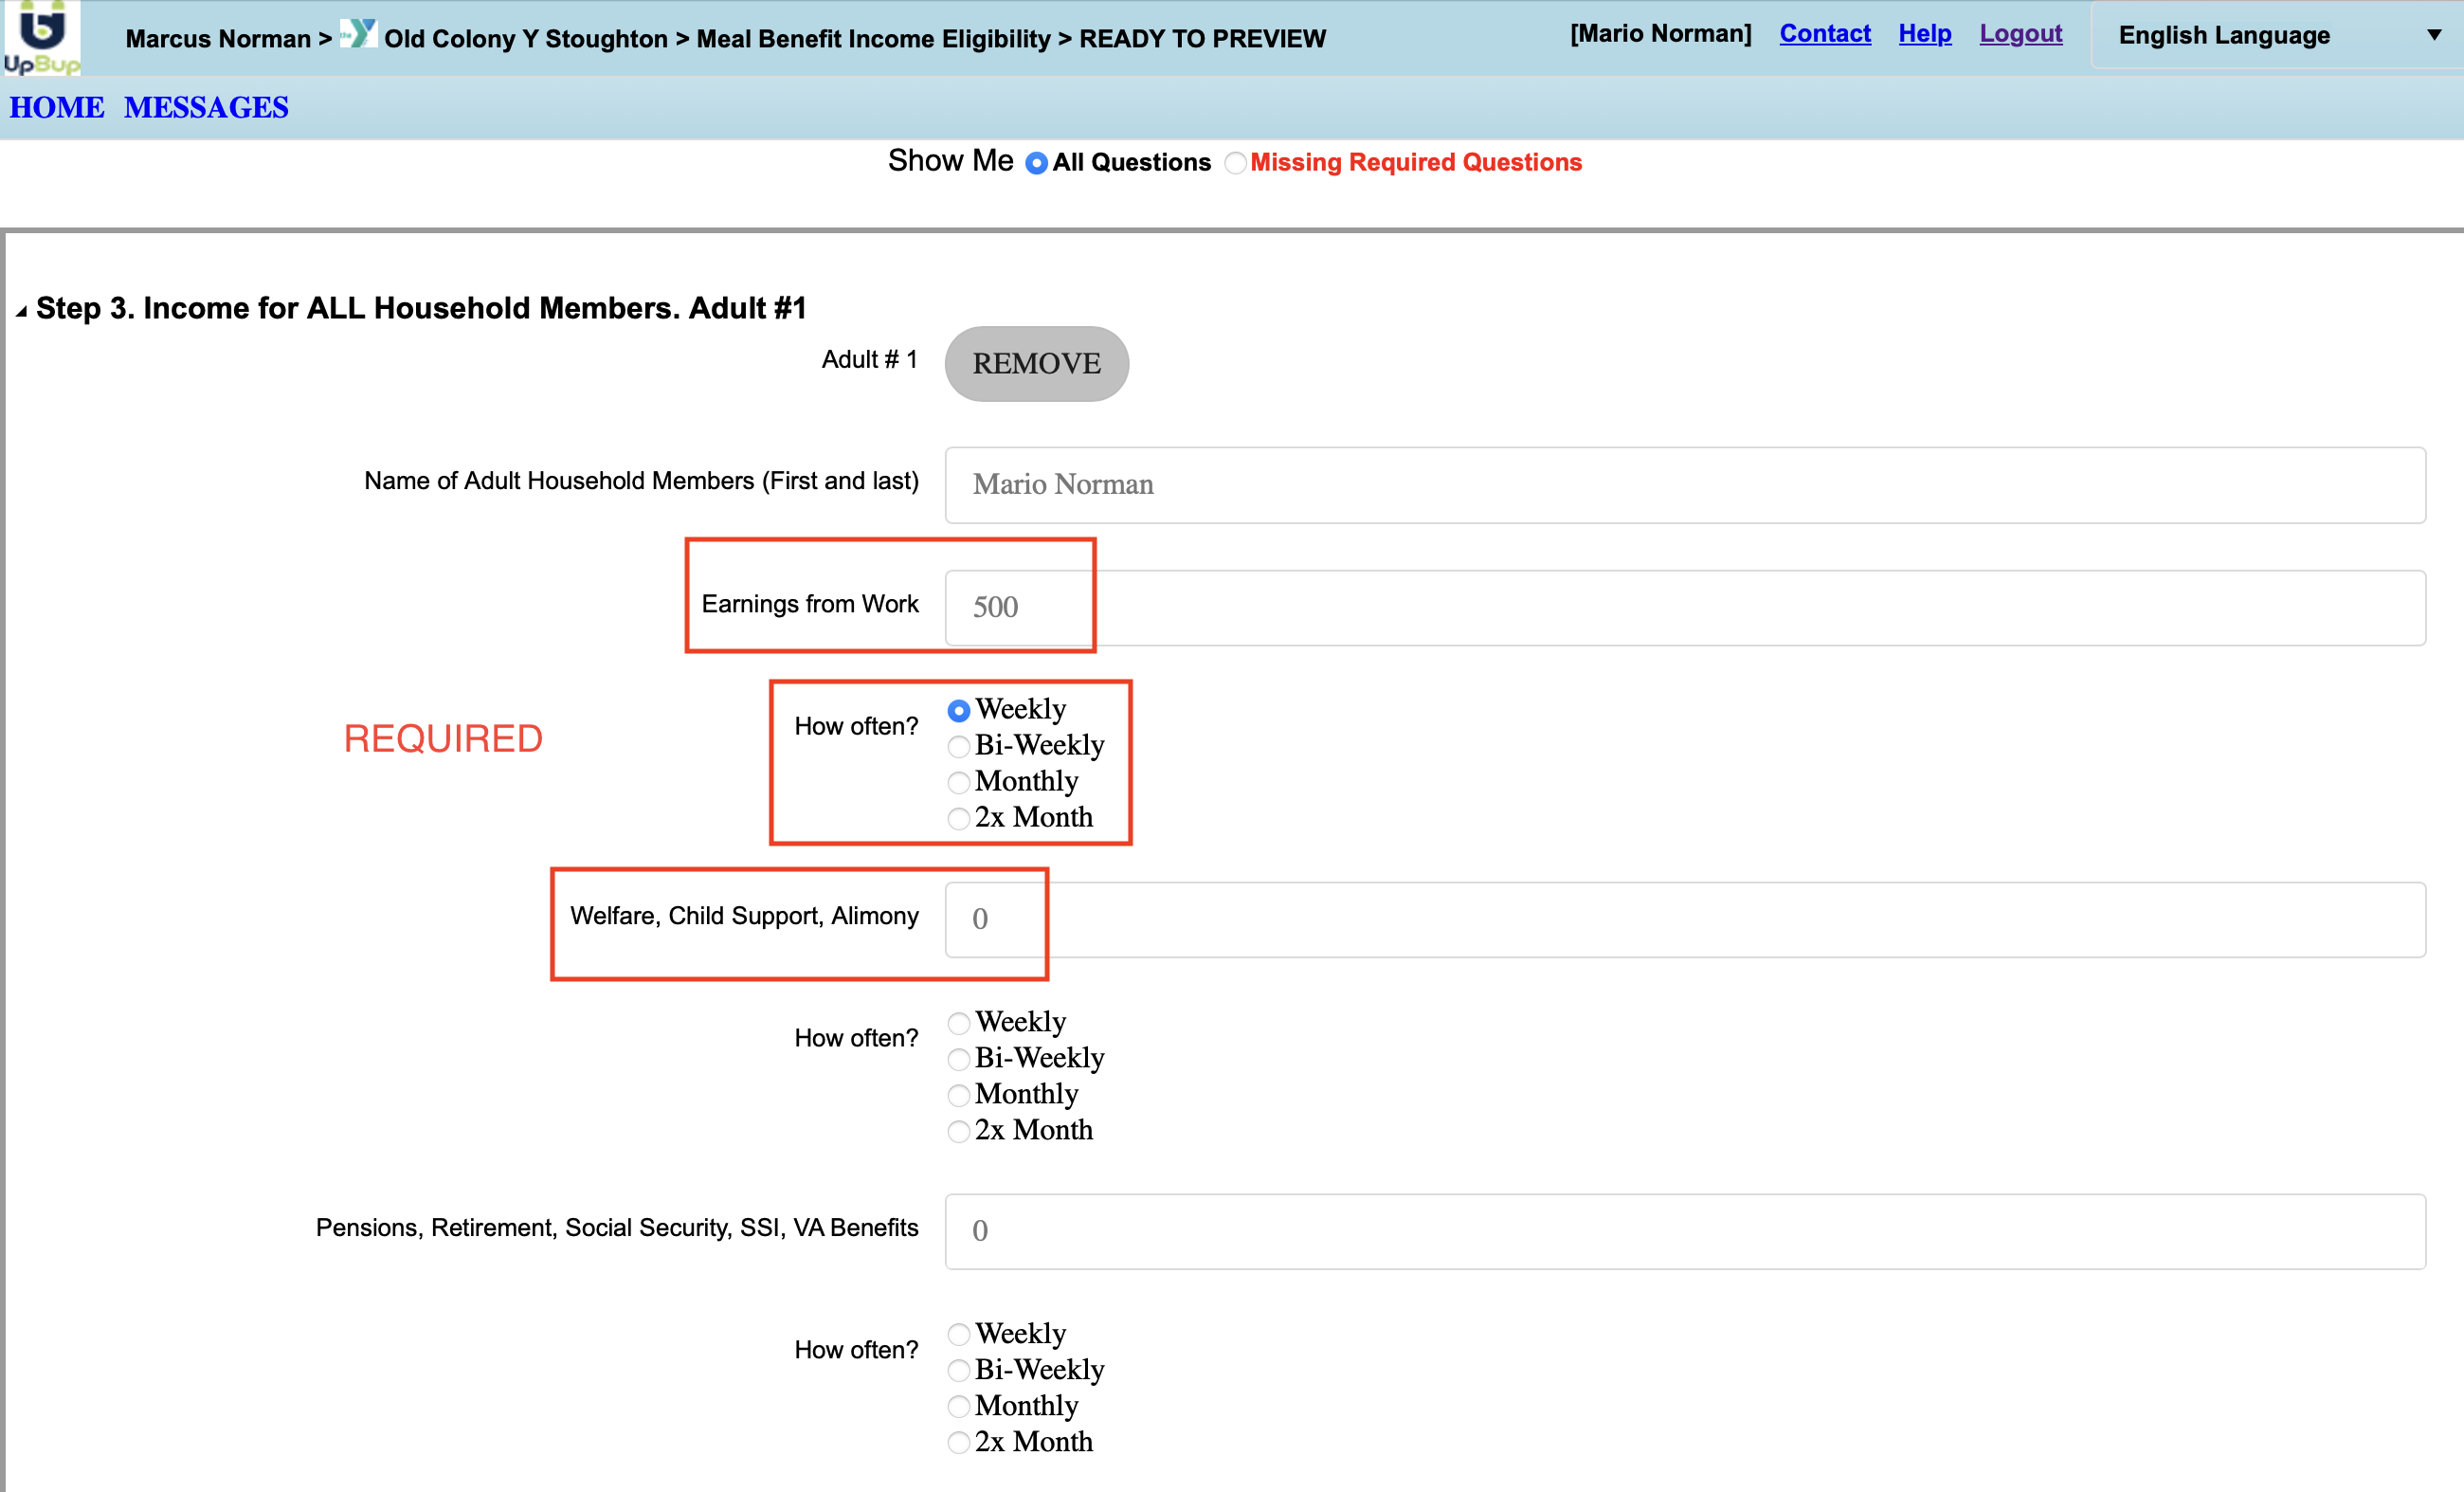Click the Pensions, Retirement, Social Security amount field
2464x1492 pixels.
[1684, 1231]
